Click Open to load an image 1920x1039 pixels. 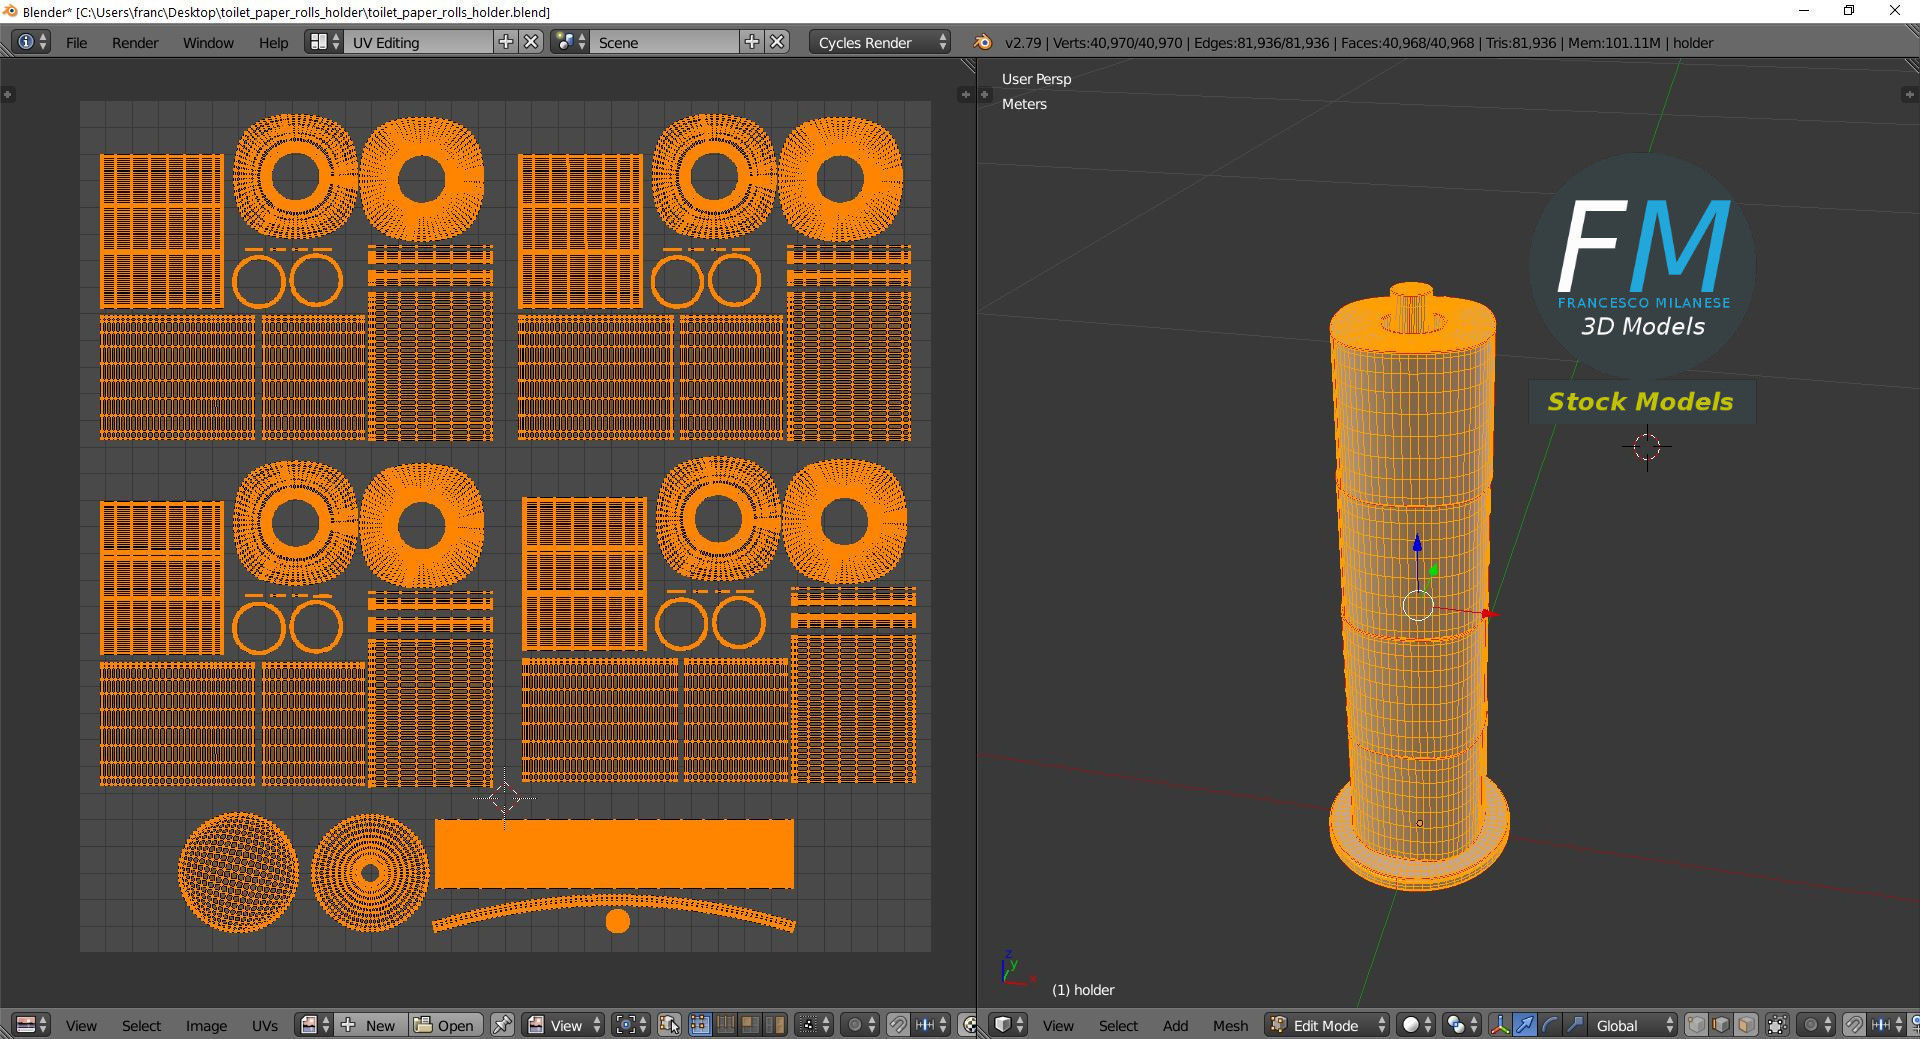[x=445, y=1025]
